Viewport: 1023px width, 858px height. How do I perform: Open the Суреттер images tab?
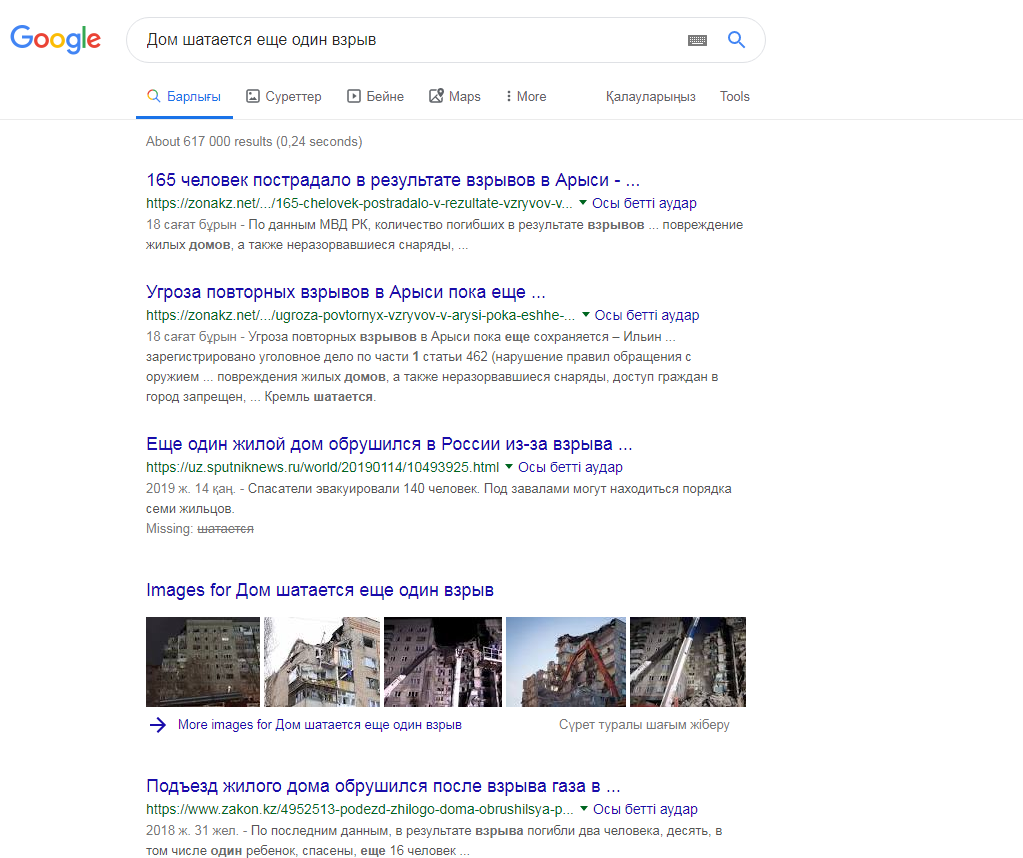point(283,97)
